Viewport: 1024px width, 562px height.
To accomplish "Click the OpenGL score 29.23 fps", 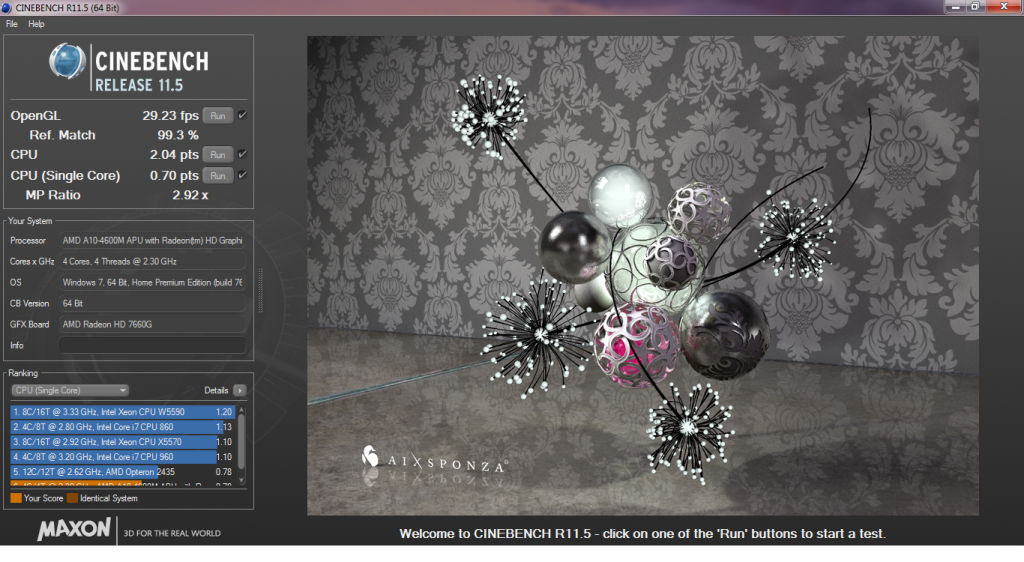I will (x=170, y=116).
